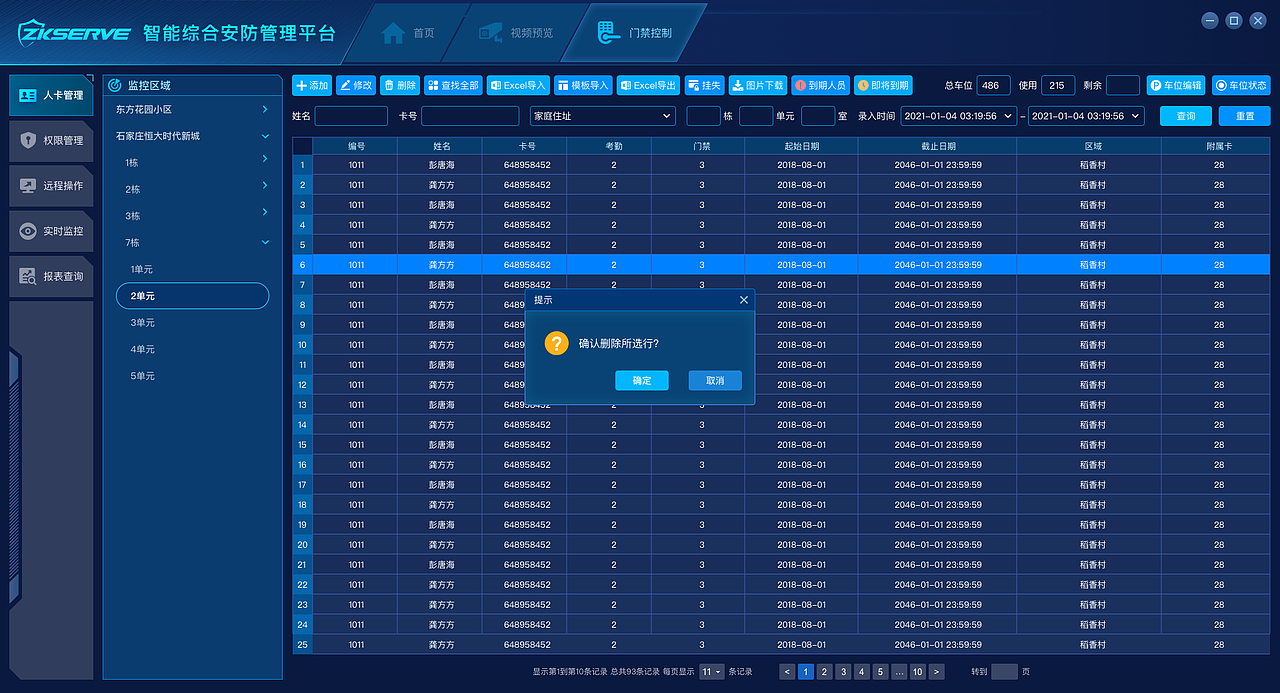The height and width of the screenshot is (693, 1280).
Task: Click the 查询 search button
Action: pos(1185,116)
